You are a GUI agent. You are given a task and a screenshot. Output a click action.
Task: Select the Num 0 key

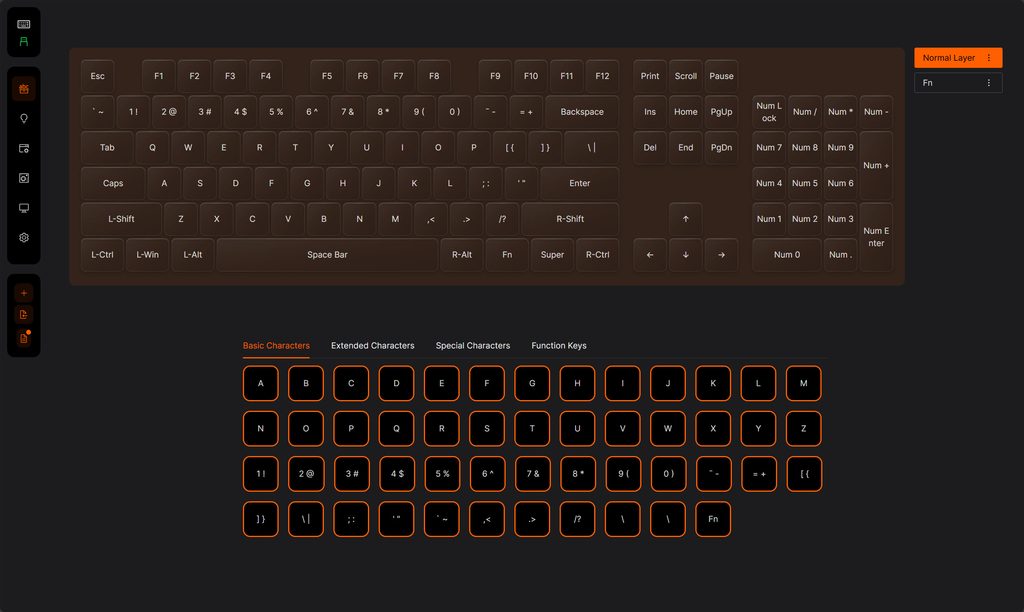(x=787, y=255)
